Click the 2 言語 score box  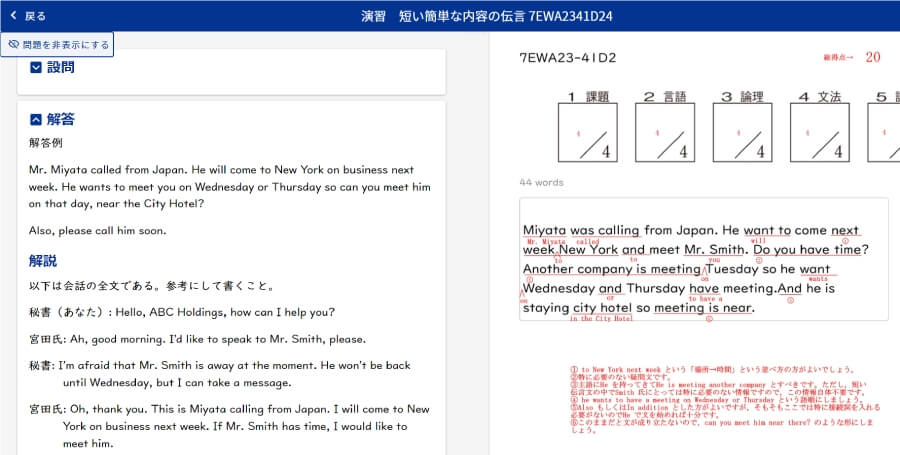coord(665,133)
